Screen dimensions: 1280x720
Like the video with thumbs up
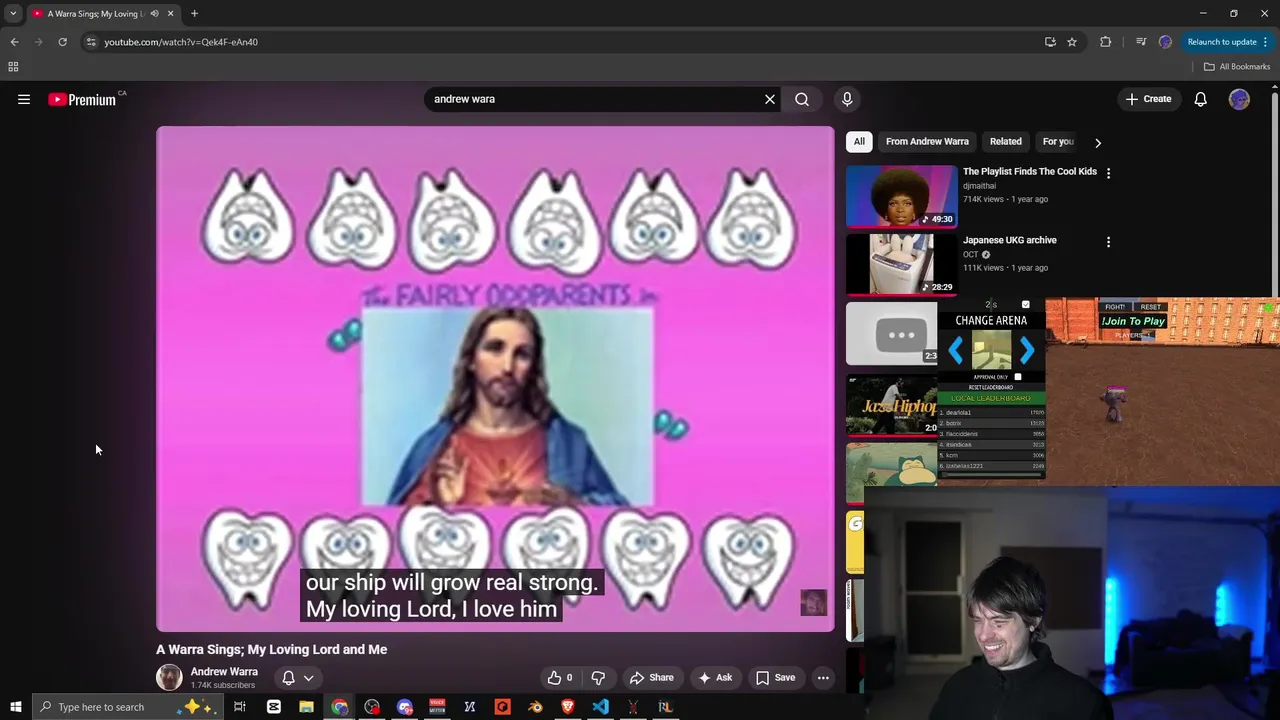[x=560, y=677]
